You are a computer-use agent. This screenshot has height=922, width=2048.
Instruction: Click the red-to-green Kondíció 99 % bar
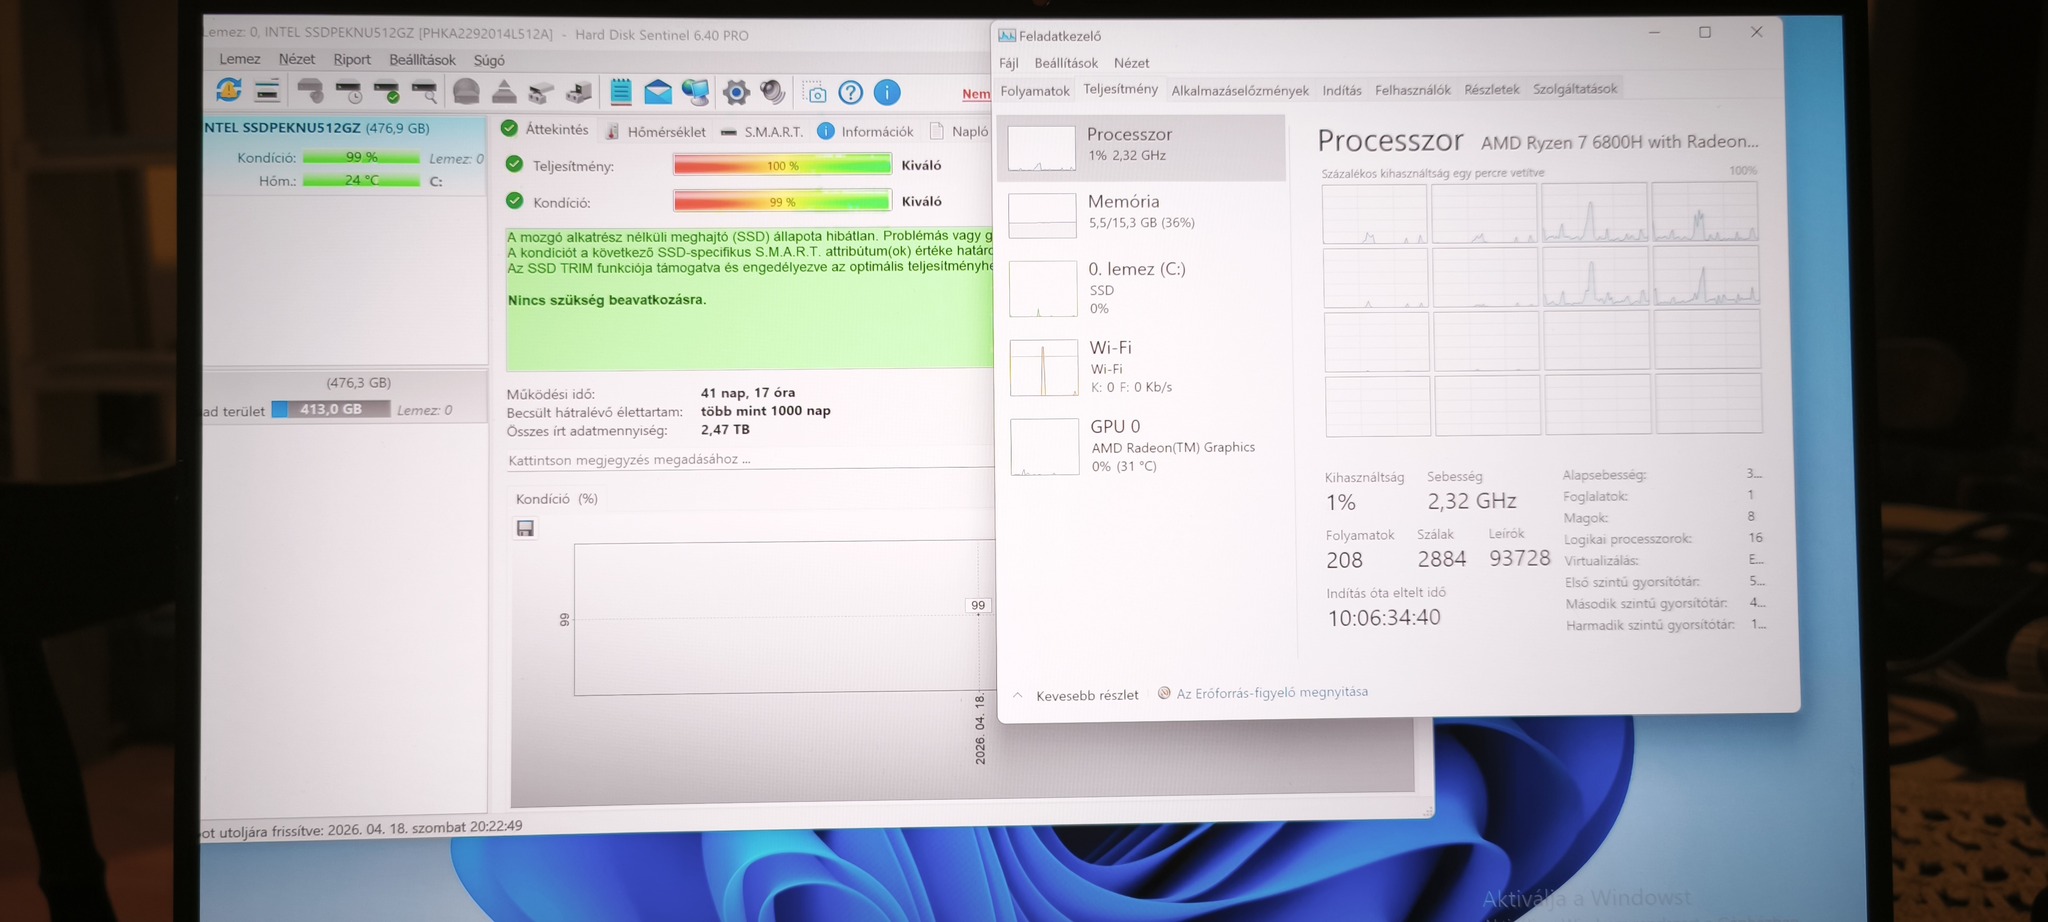point(782,201)
